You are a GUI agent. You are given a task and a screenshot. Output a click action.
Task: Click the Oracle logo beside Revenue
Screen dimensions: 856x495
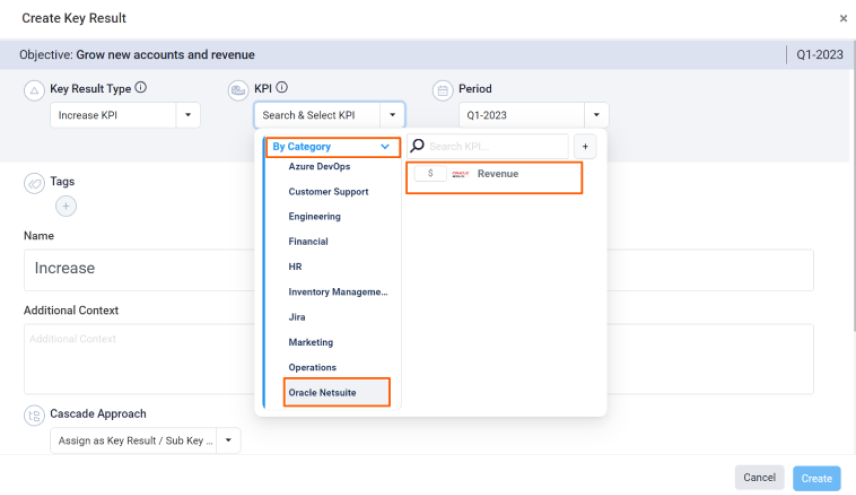point(460,174)
